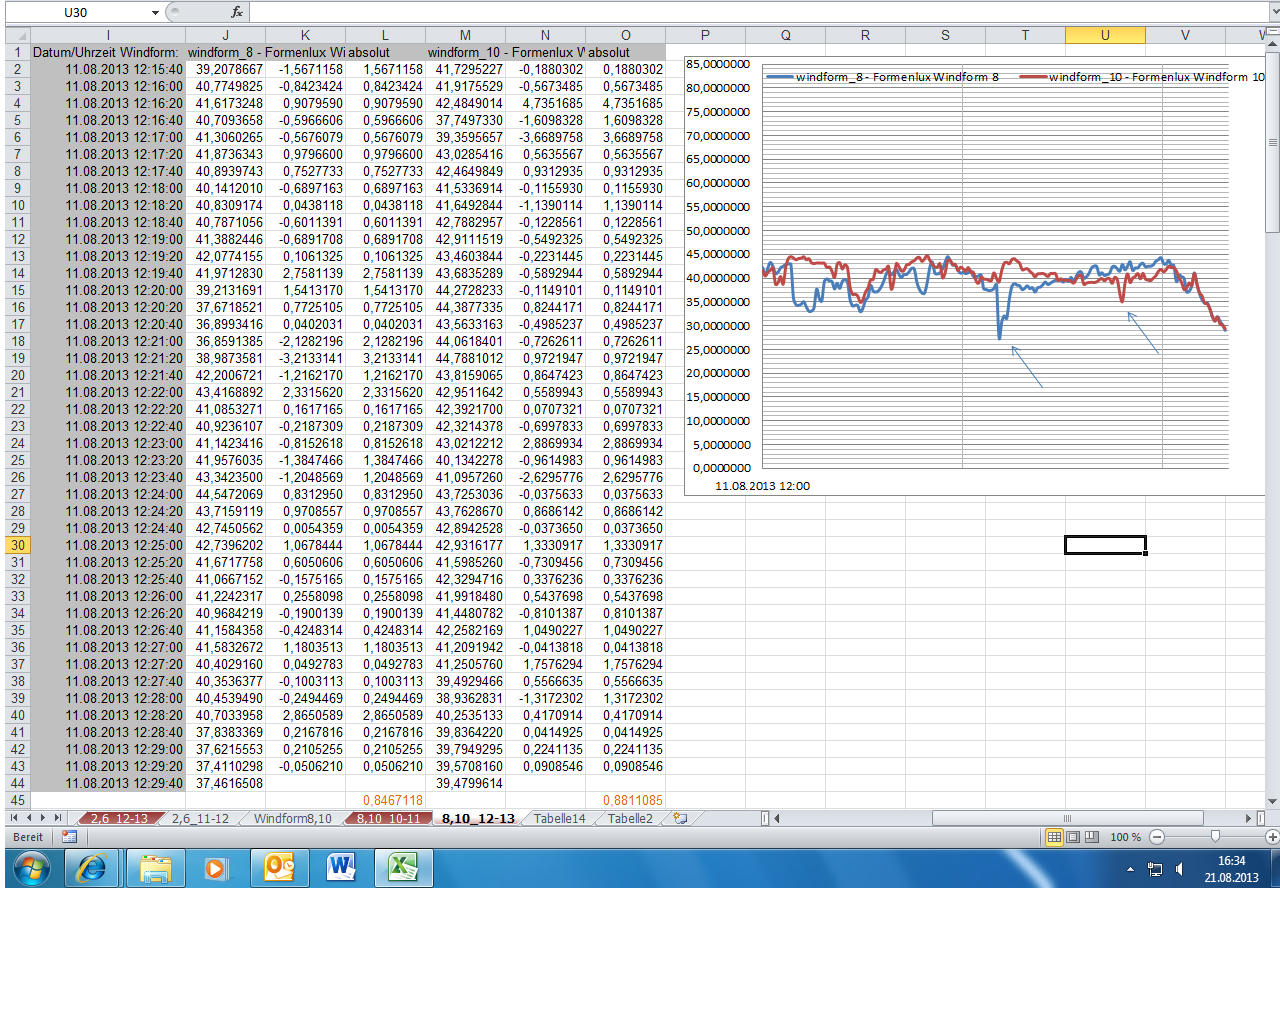Switch to the Windform8,10 sheet tab
This screenshot has height=1024, width=1280.
[292, 818]
